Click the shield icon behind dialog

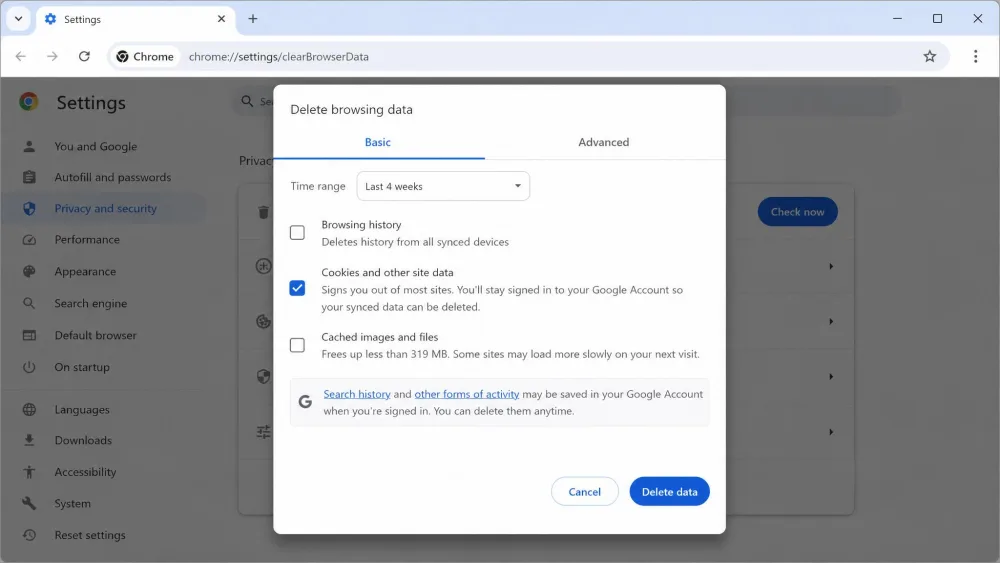pyautogui.click(x=263, y=376)
